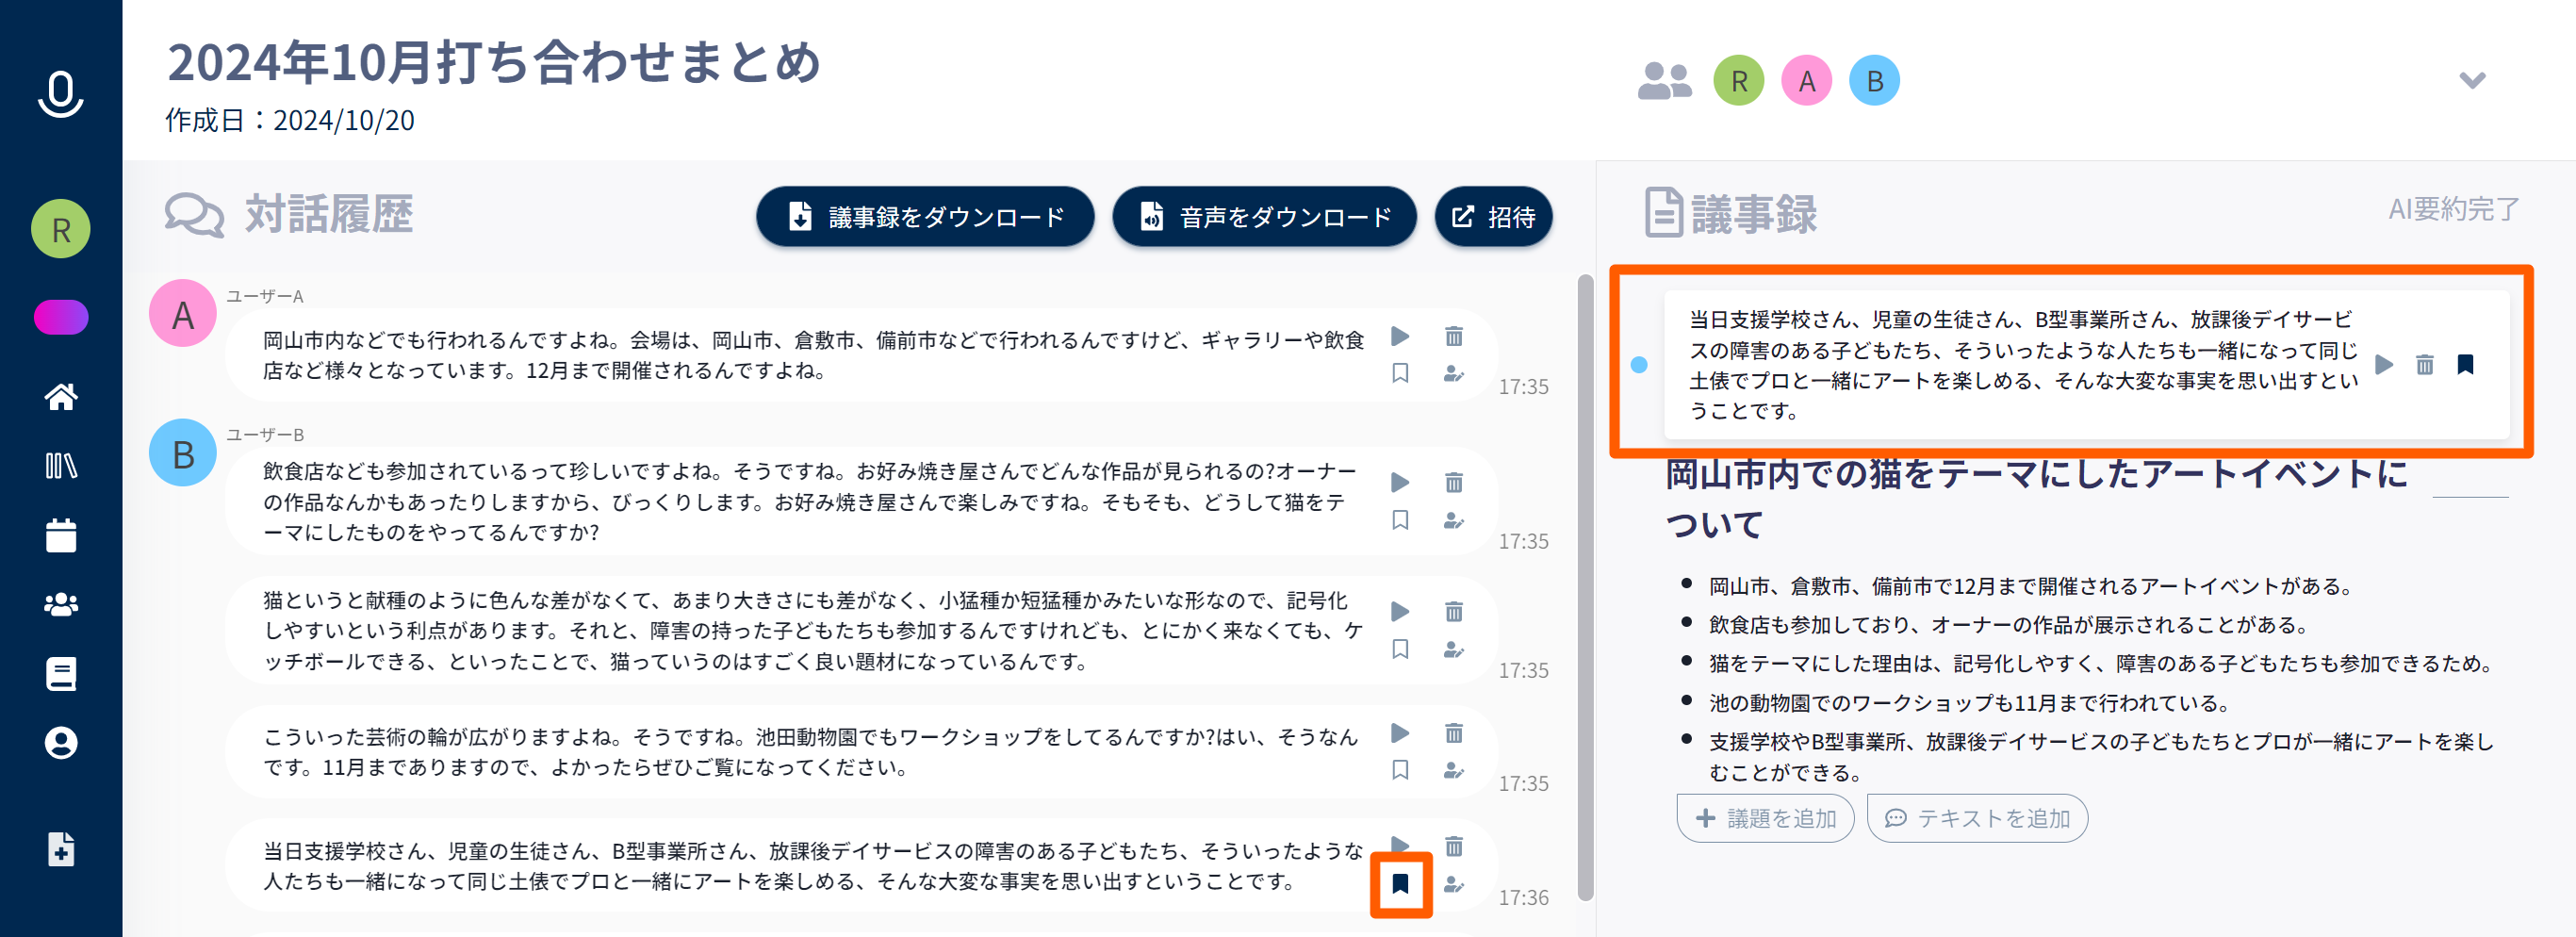Open the calendar from the sidebar

tap(60, 535)
